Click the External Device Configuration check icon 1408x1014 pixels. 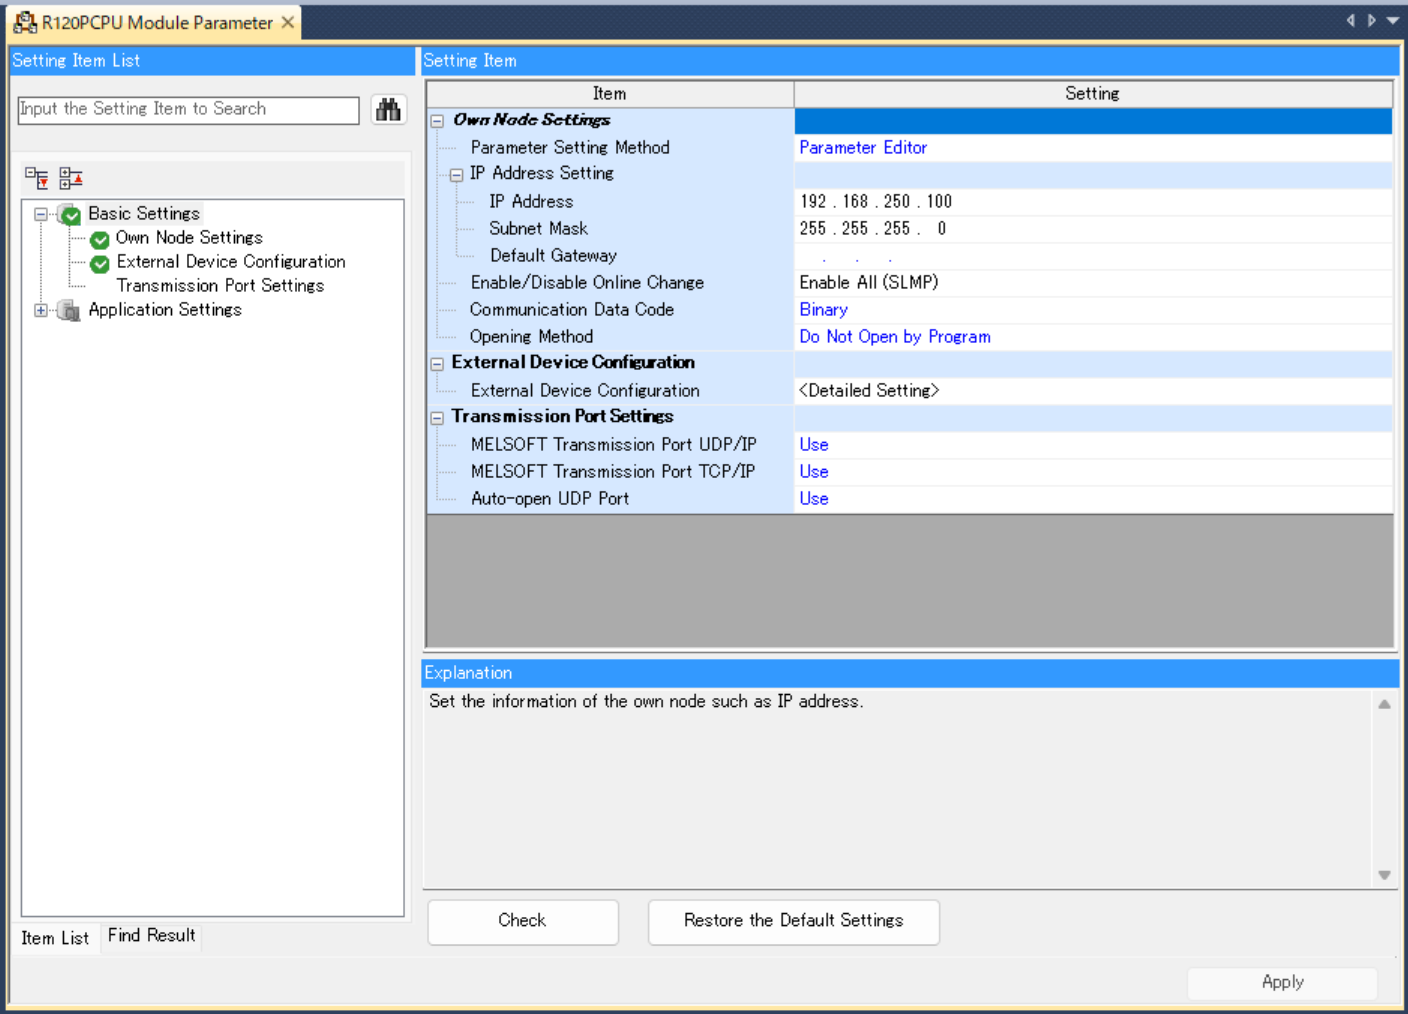pos(100,264)
